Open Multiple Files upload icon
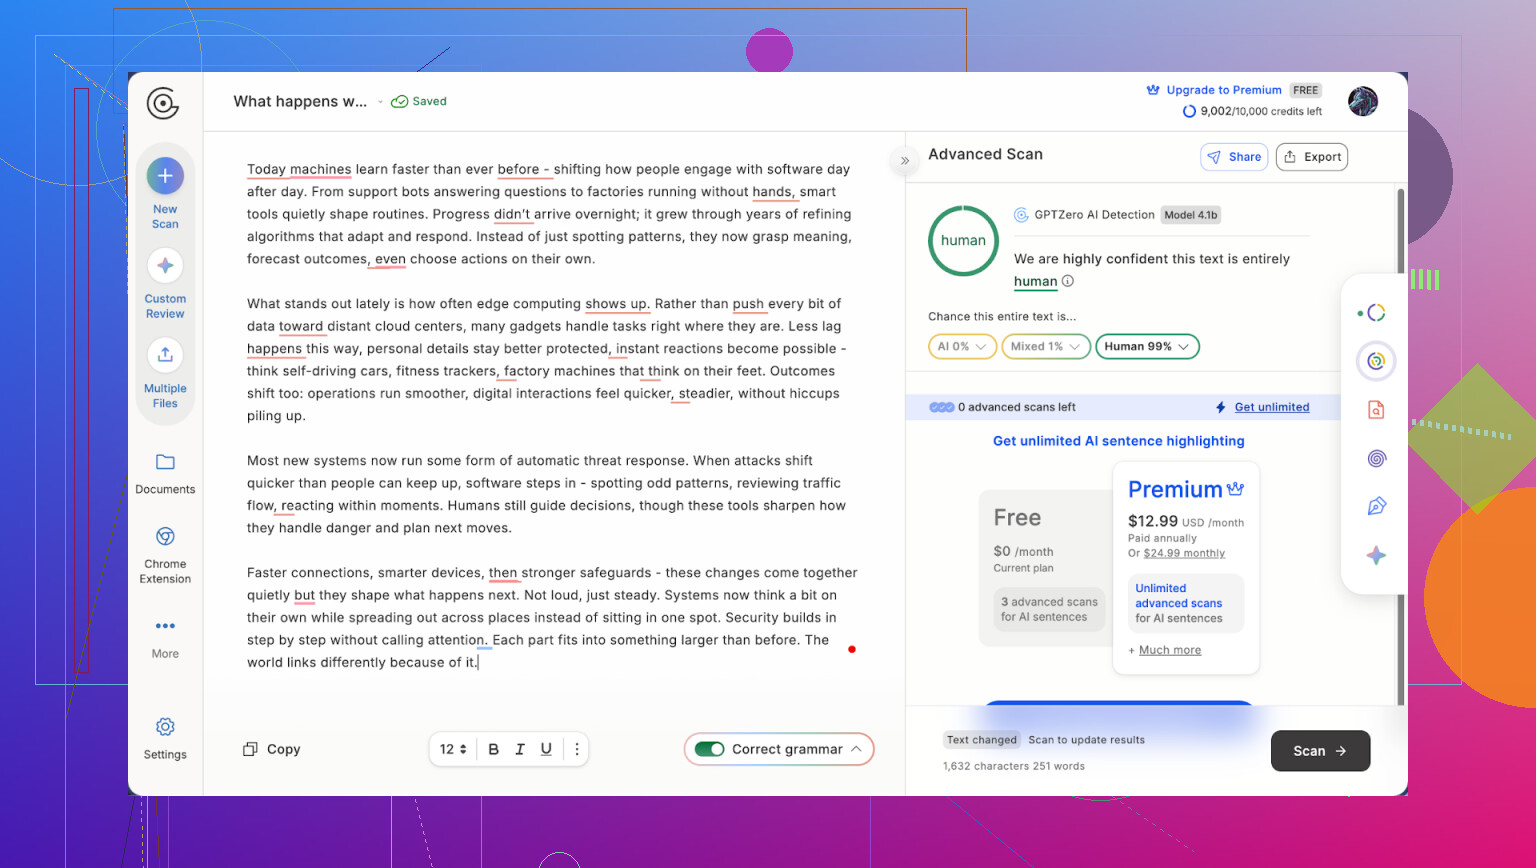 click(165, 355)
